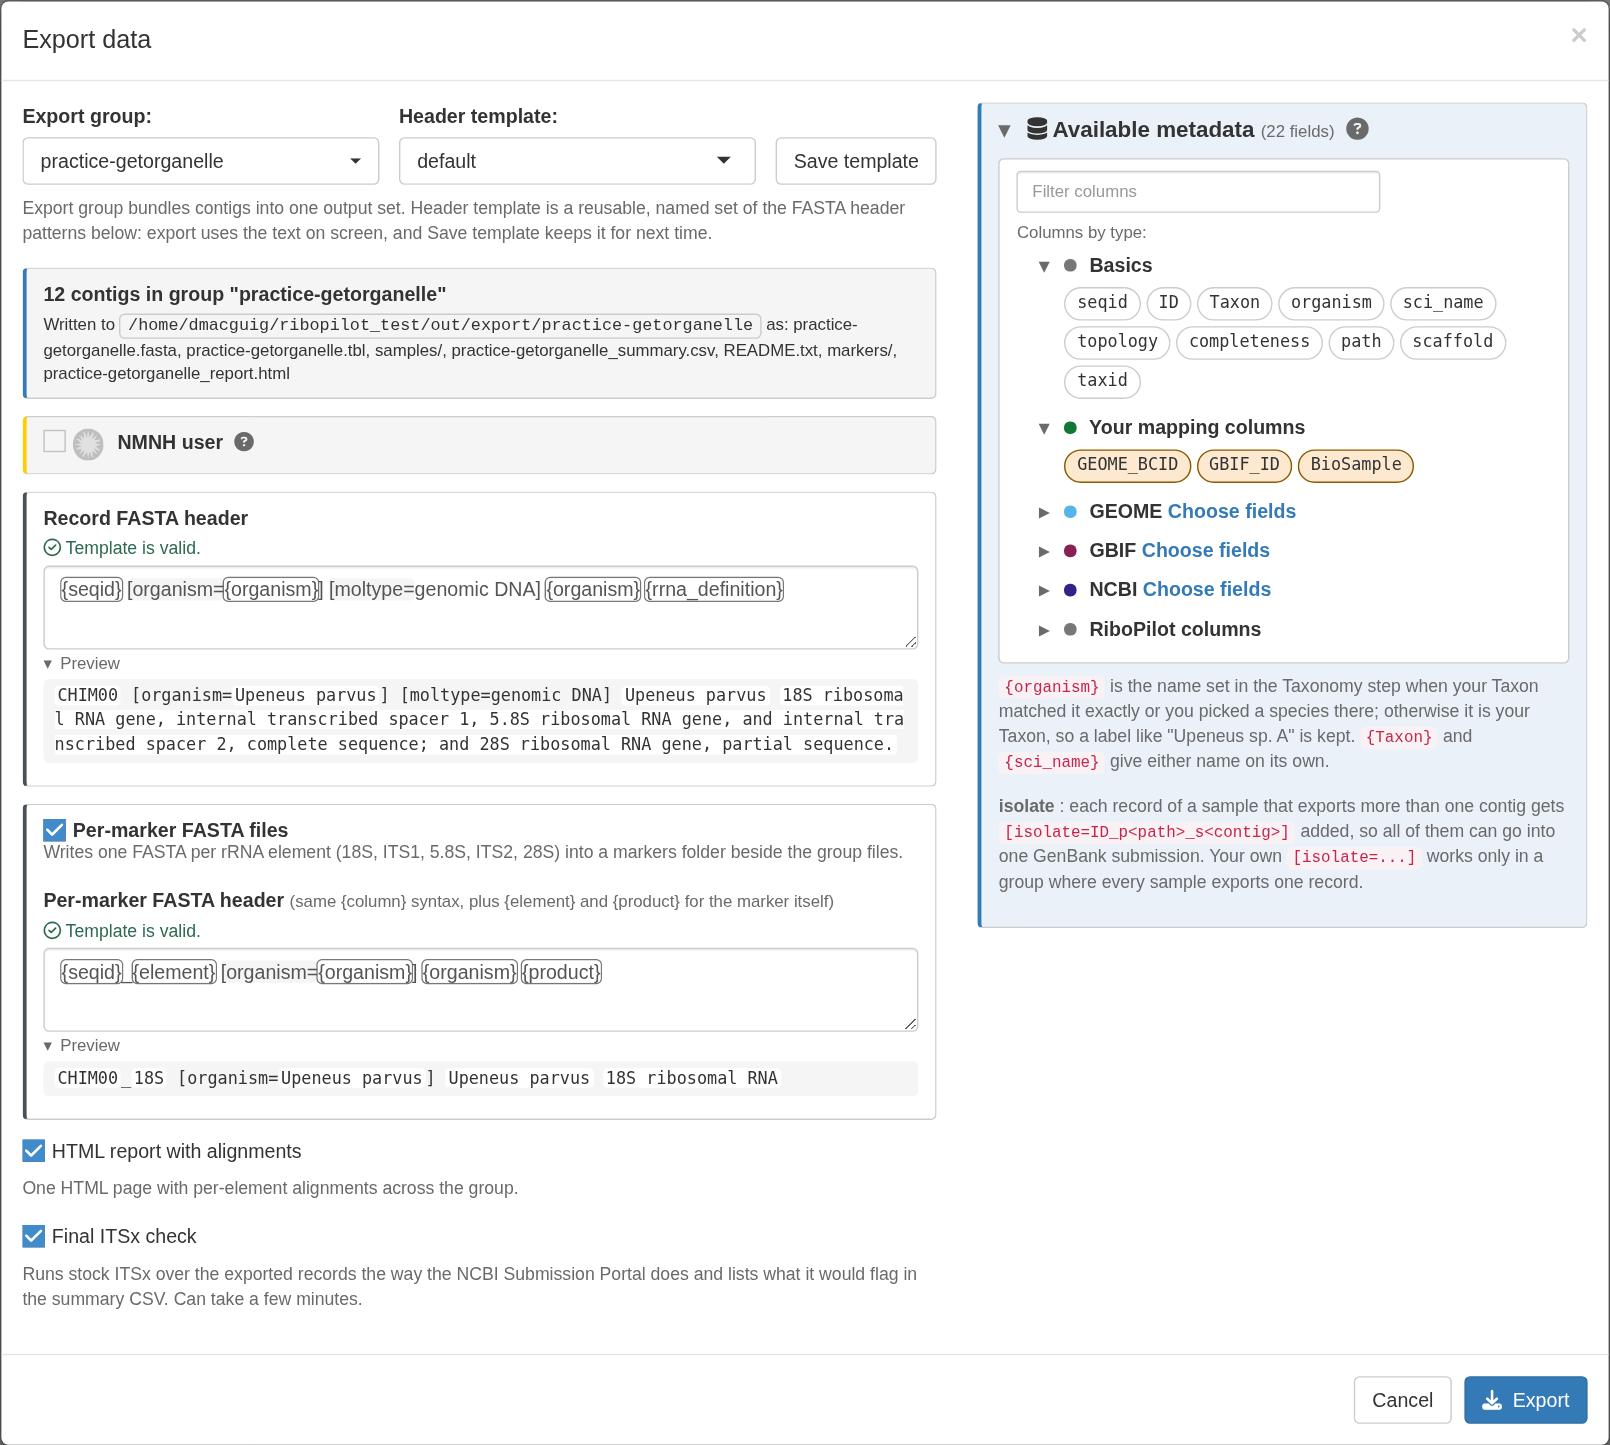The height and width of the screenshot is (1445, 1610).
Task: Insert the GEOME_BCID mapping chip
Action: tap(1127, 465)
